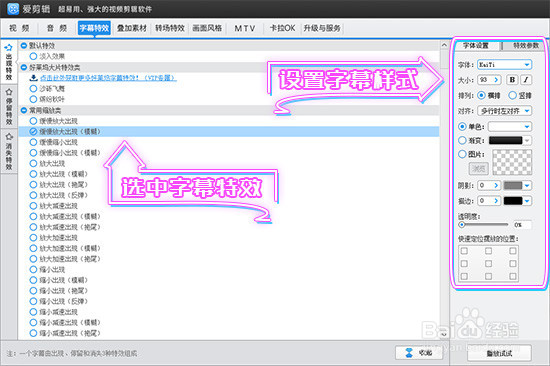The width and height of the screenshot is (550, 366).
Task: Switch to the 卡拉OK tab
Action: coord(282,28)
